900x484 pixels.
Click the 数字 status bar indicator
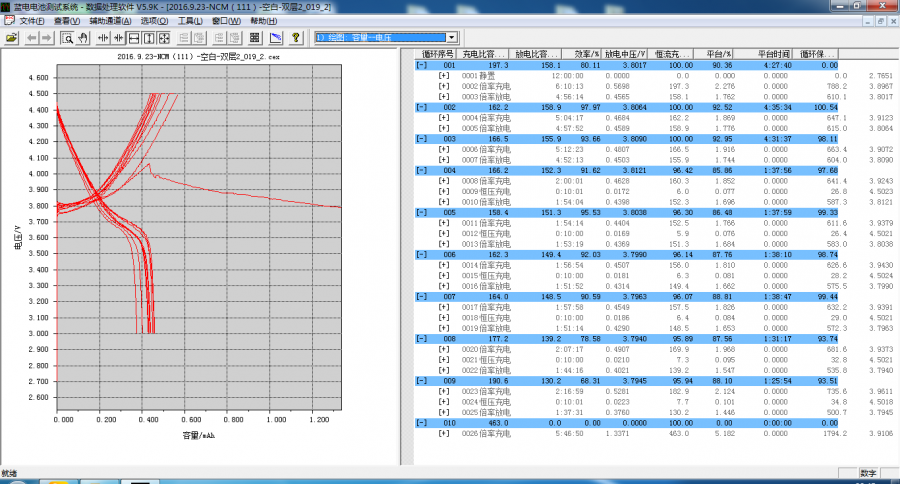pyautogui.click(x=868, y=473)
